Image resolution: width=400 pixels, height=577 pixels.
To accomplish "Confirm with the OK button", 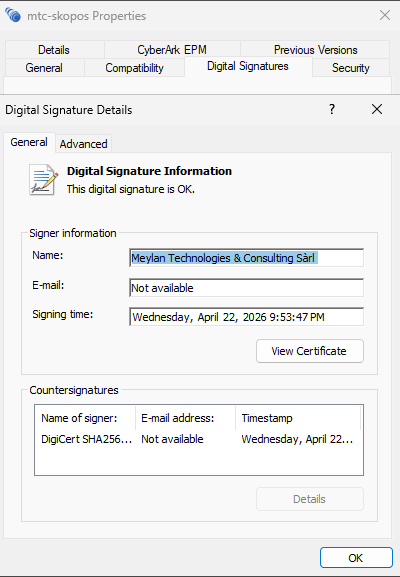I will click(x=356, y=558).
